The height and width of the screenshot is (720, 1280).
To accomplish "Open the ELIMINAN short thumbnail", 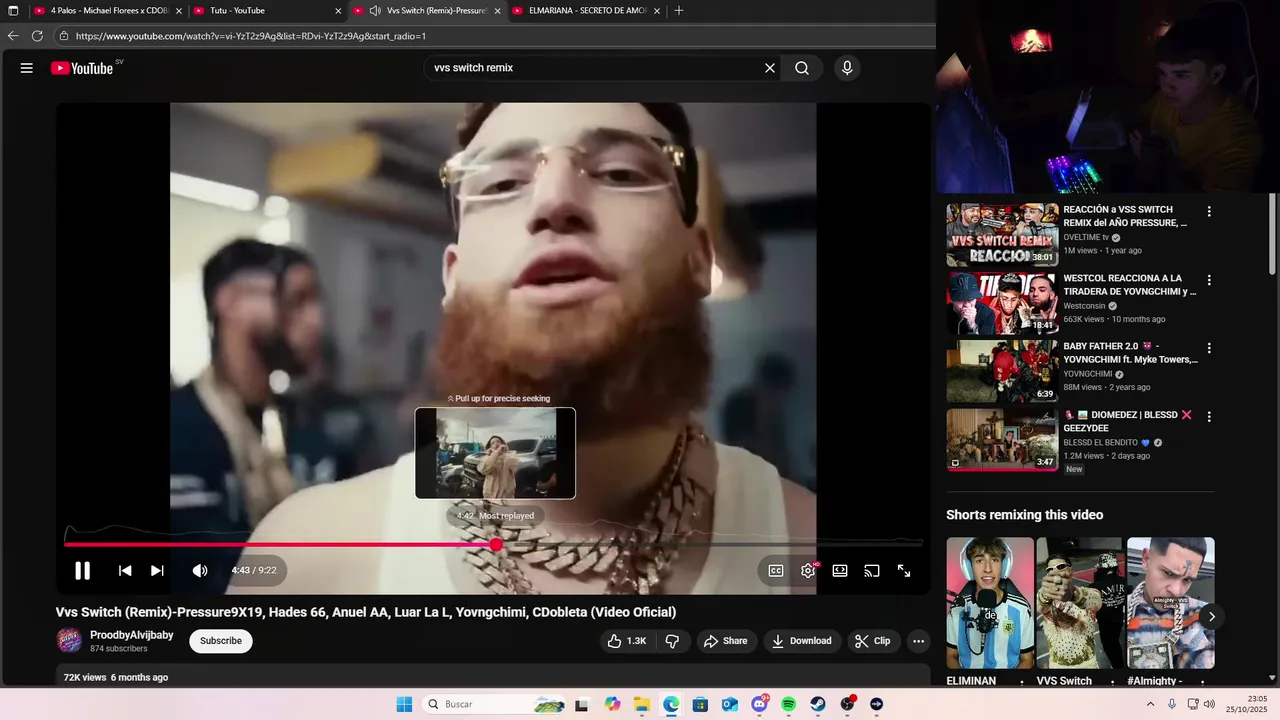I will (x=990, y=603).
